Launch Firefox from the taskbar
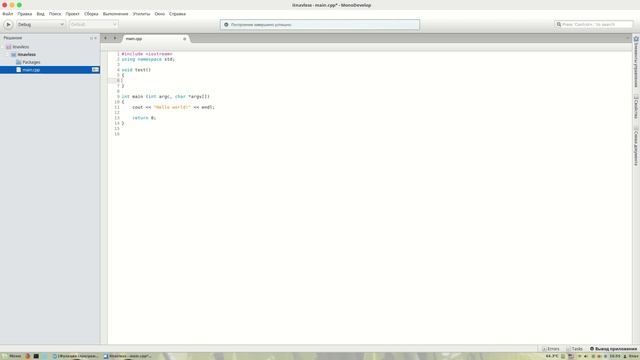 tap(28, 356)
